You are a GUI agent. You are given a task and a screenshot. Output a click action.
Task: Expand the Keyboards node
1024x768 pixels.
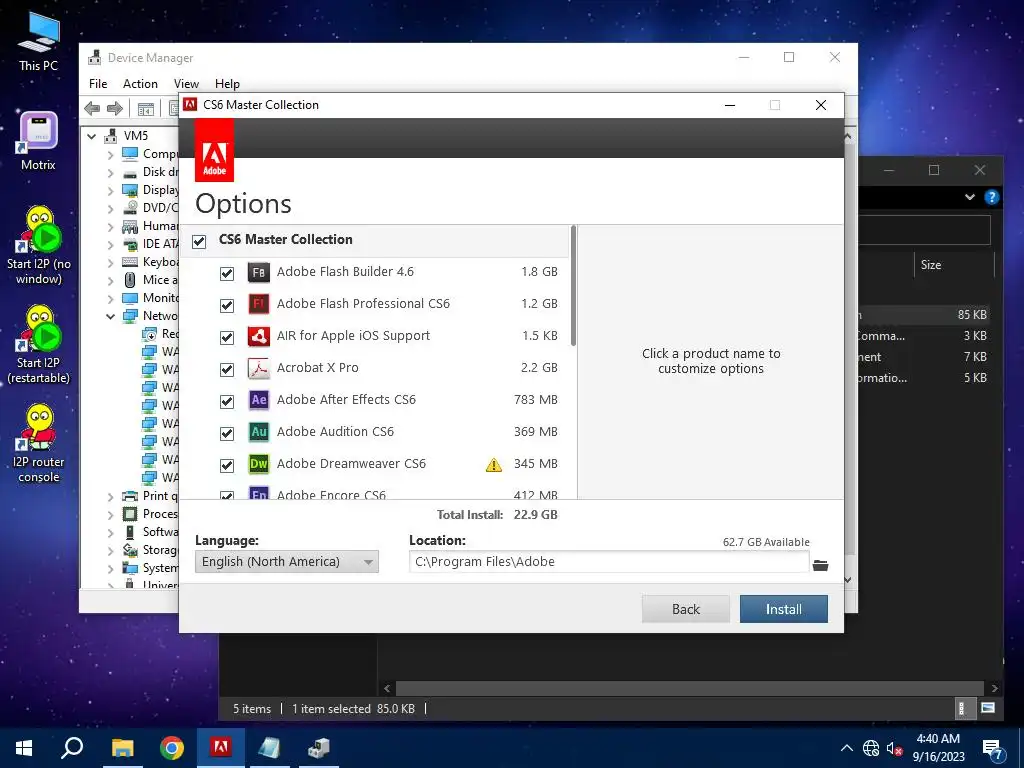pyautogui.click(x=110, y=263)
